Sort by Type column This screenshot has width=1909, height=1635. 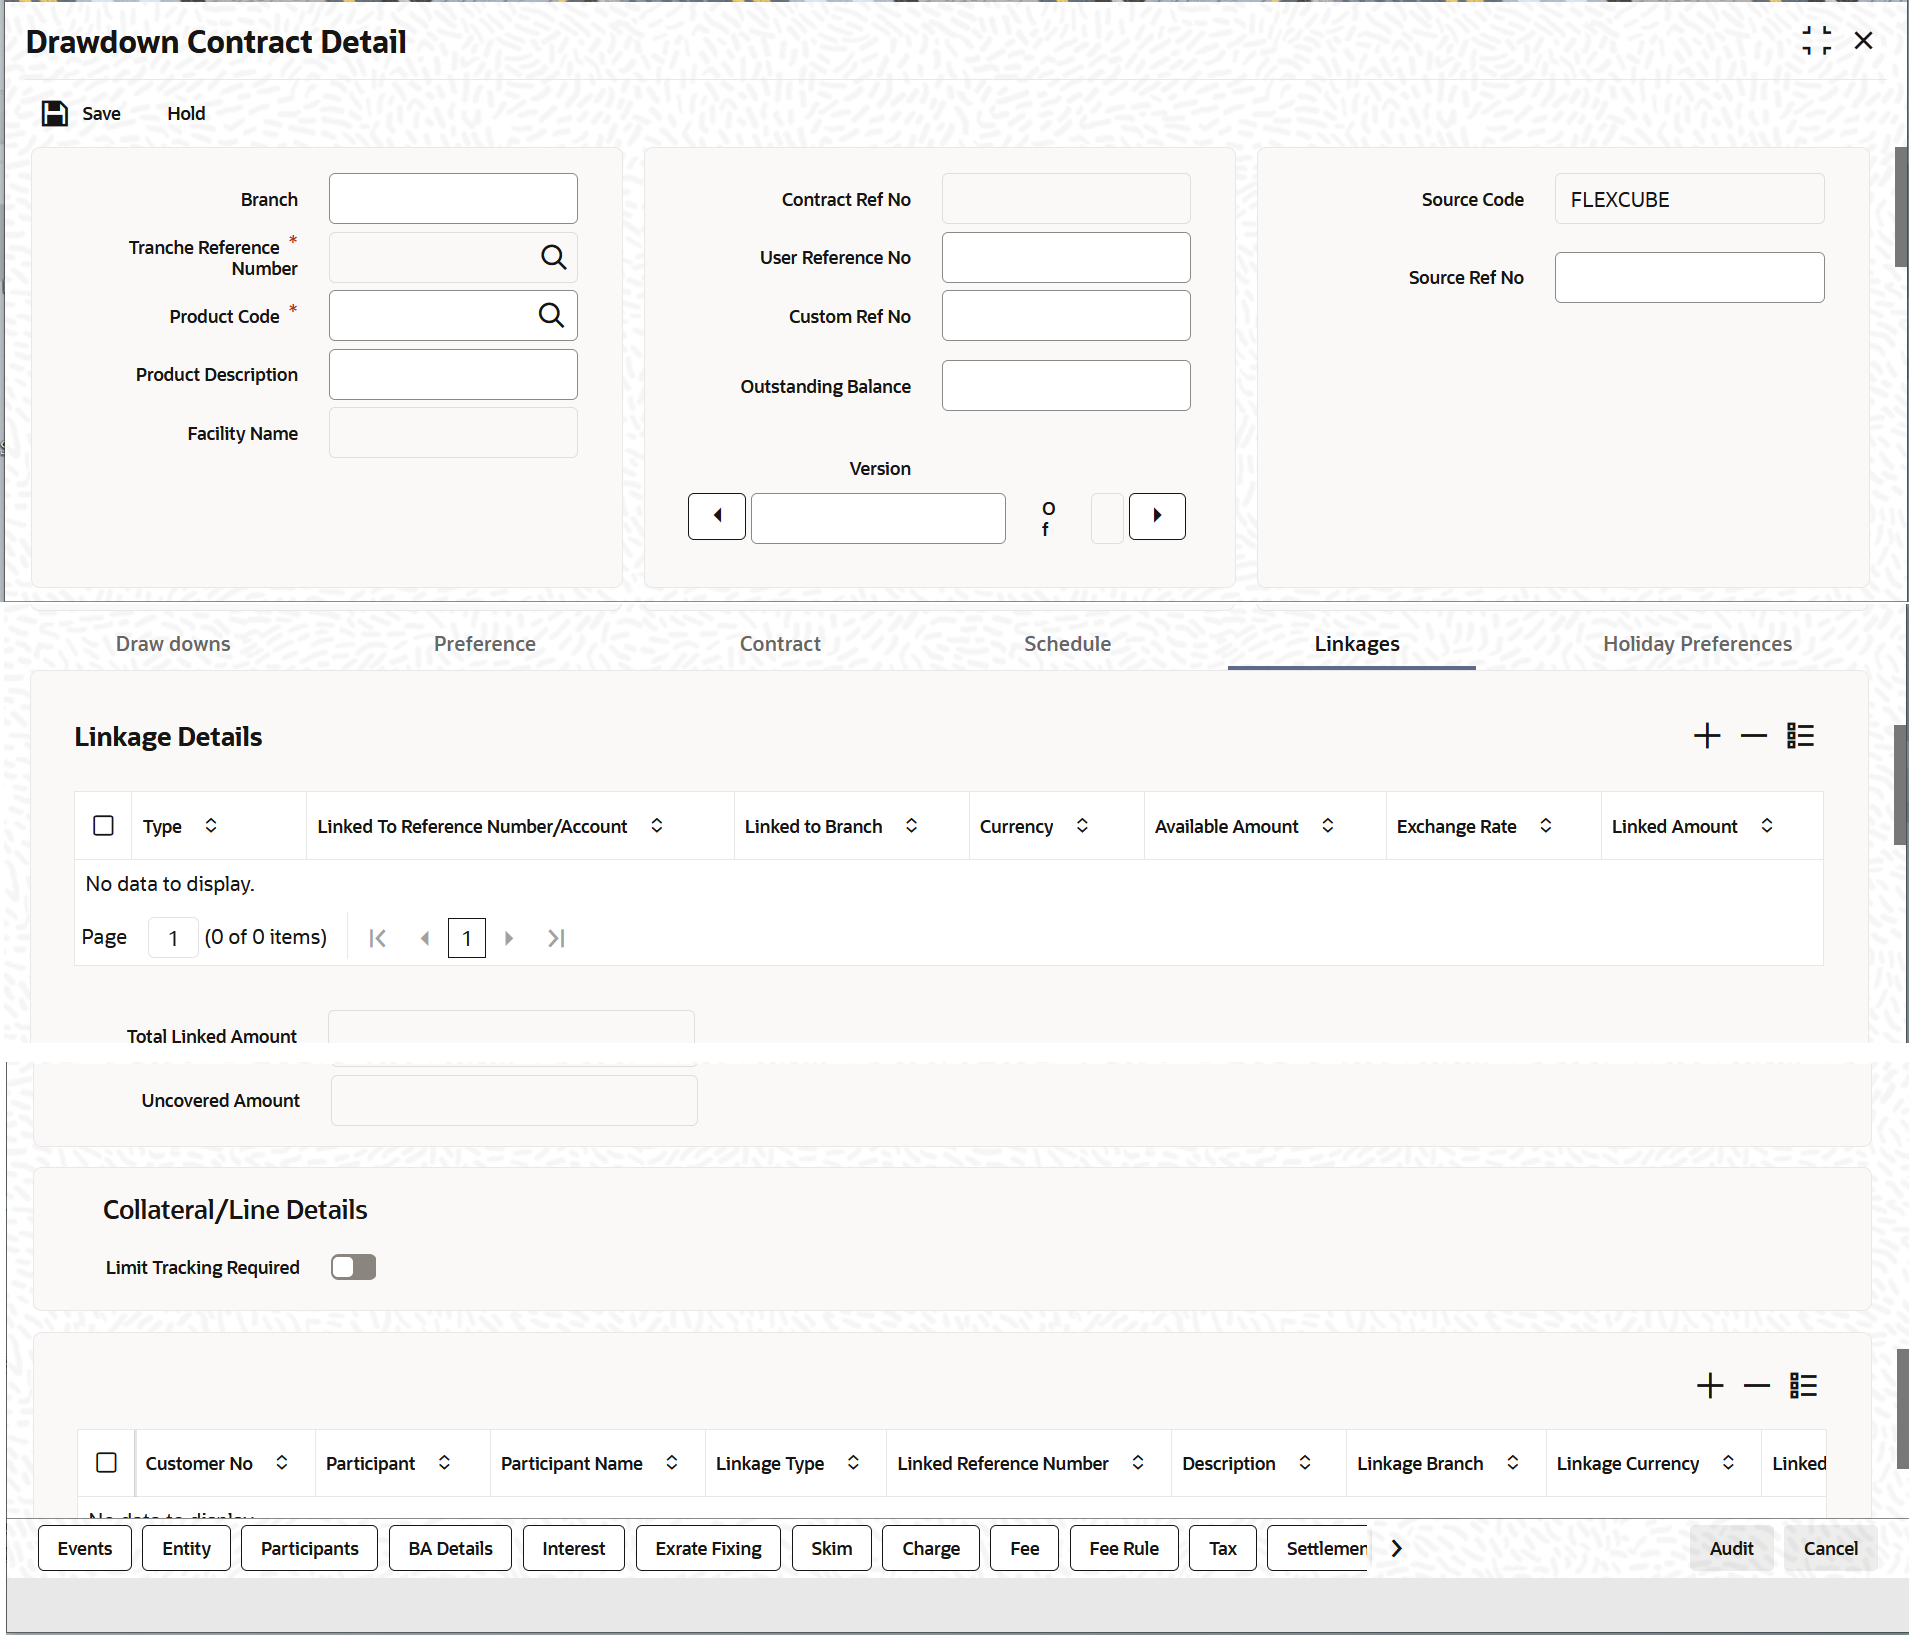click(211, 826)
